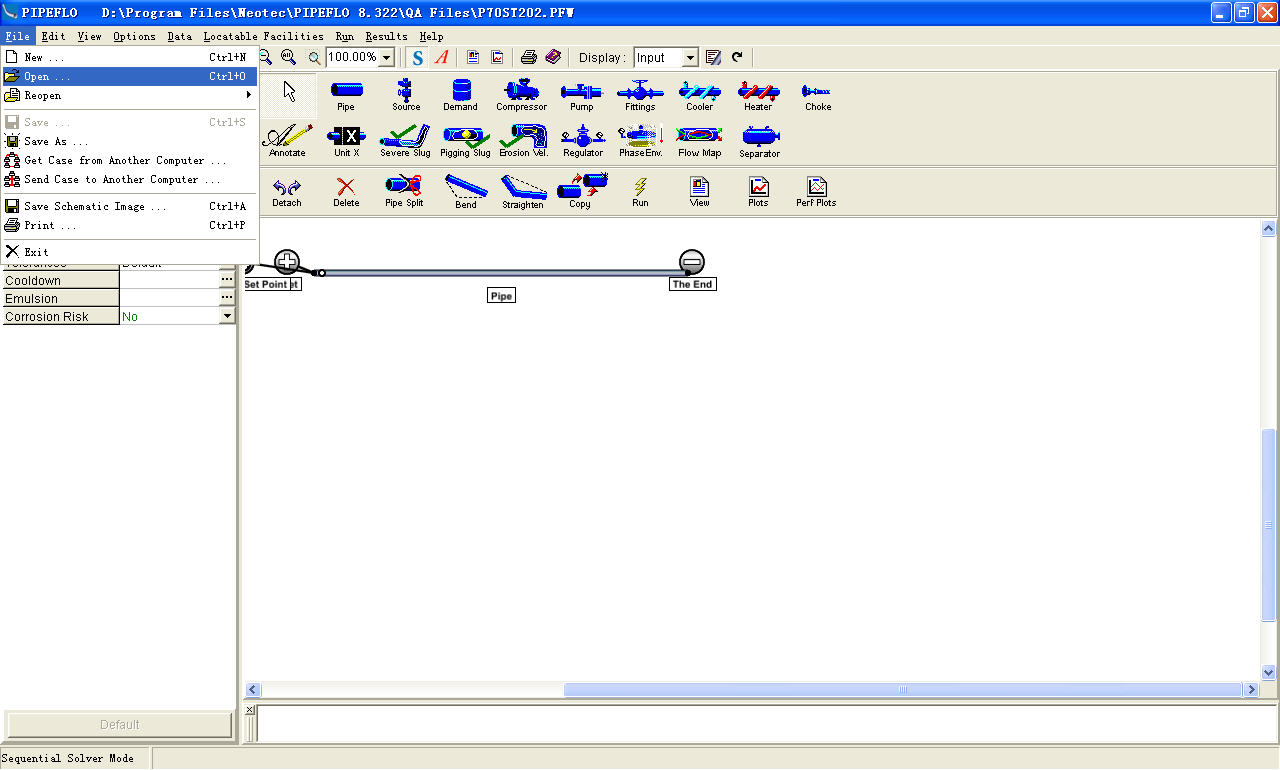Select the Bend tool
The image size is (1280, 770).
[466, 191]
